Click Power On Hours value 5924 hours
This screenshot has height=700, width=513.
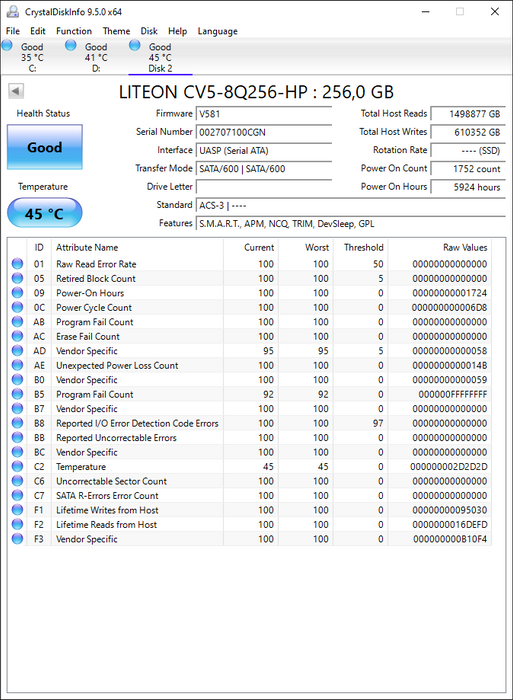coord(468,187)
